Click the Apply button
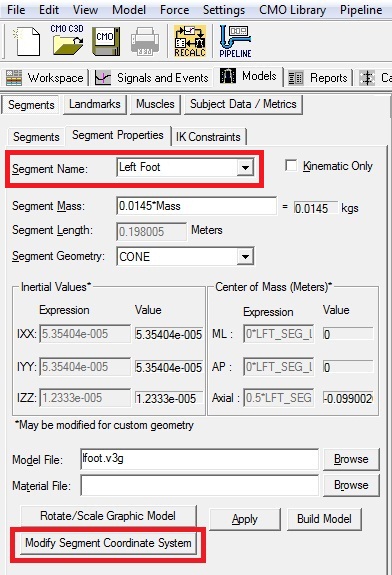Image resolution: width=392 pixels, height=575 pixels. click(x=245, y=519)
